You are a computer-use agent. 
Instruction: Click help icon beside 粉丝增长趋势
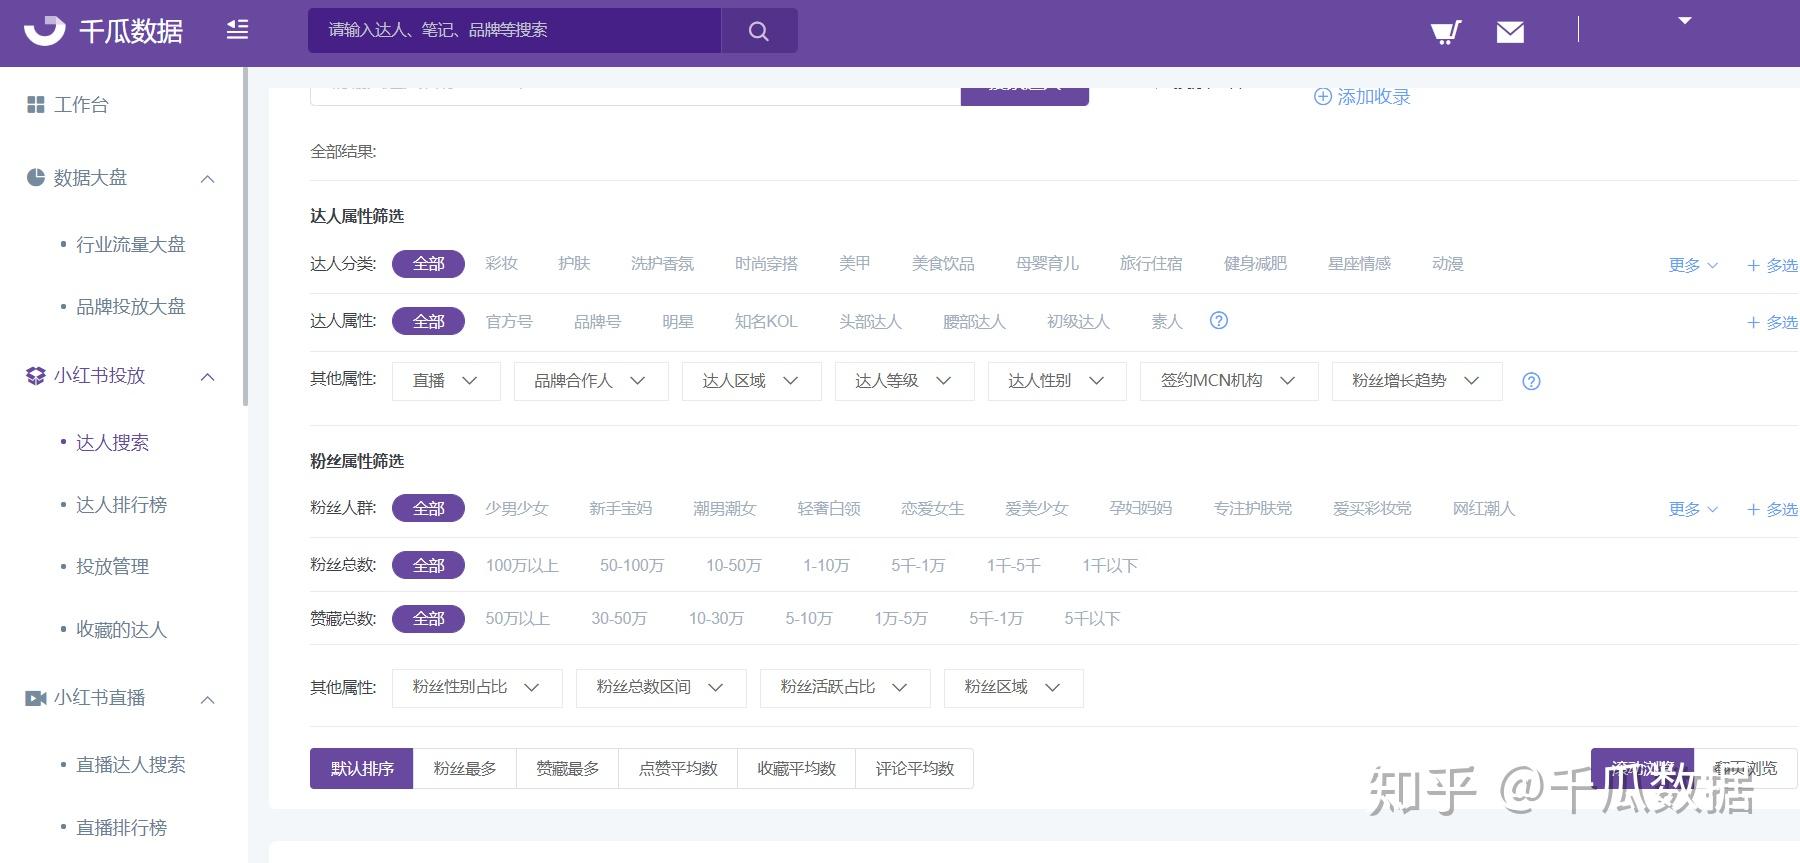1531,381
